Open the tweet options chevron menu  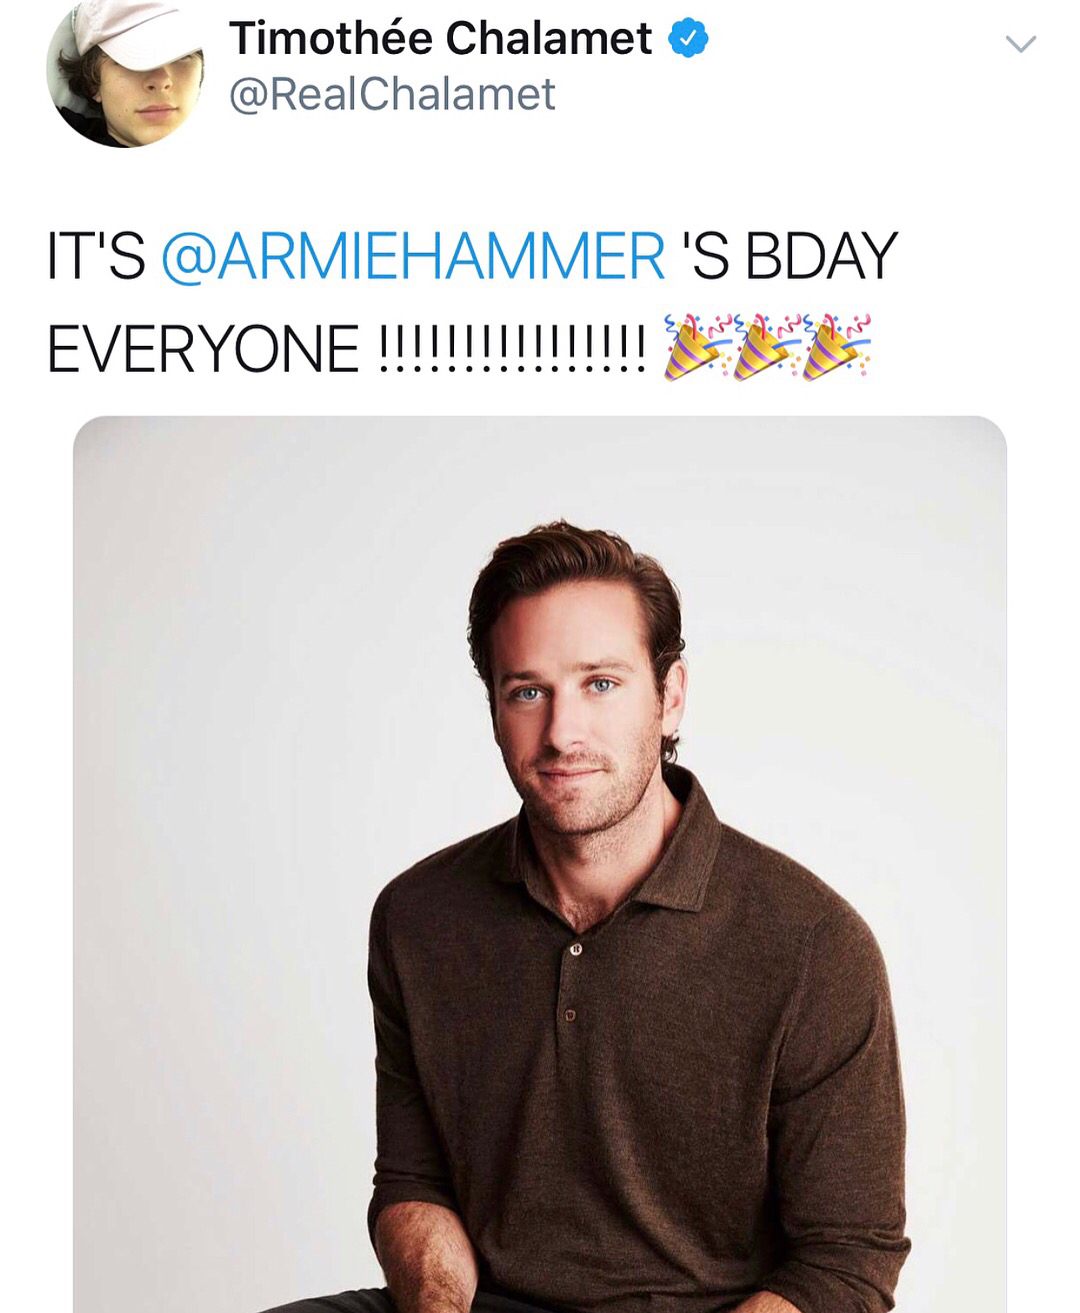(x=1019, y=44)
